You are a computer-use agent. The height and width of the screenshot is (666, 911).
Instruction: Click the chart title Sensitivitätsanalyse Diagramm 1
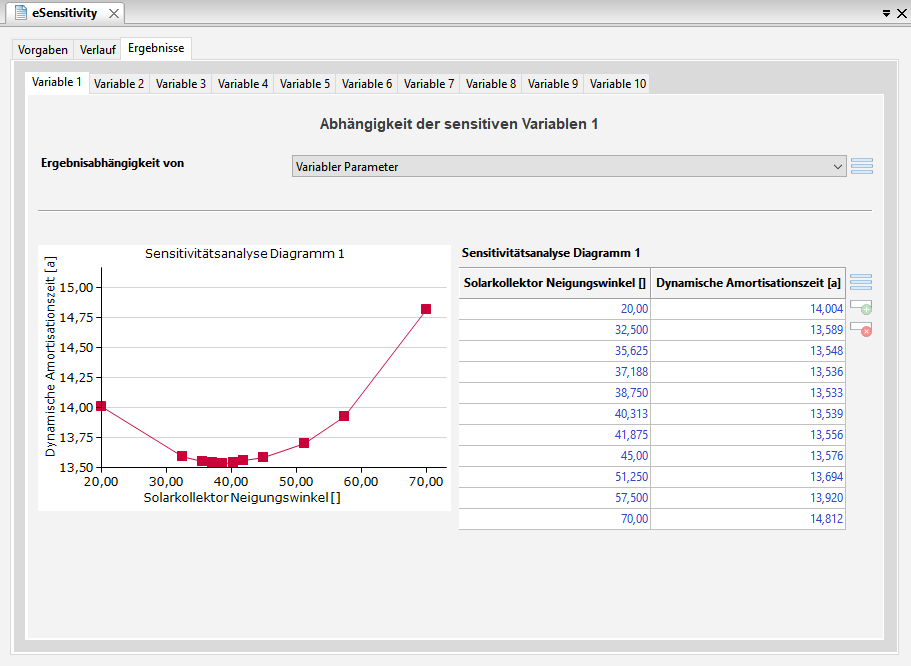point(245,254)
